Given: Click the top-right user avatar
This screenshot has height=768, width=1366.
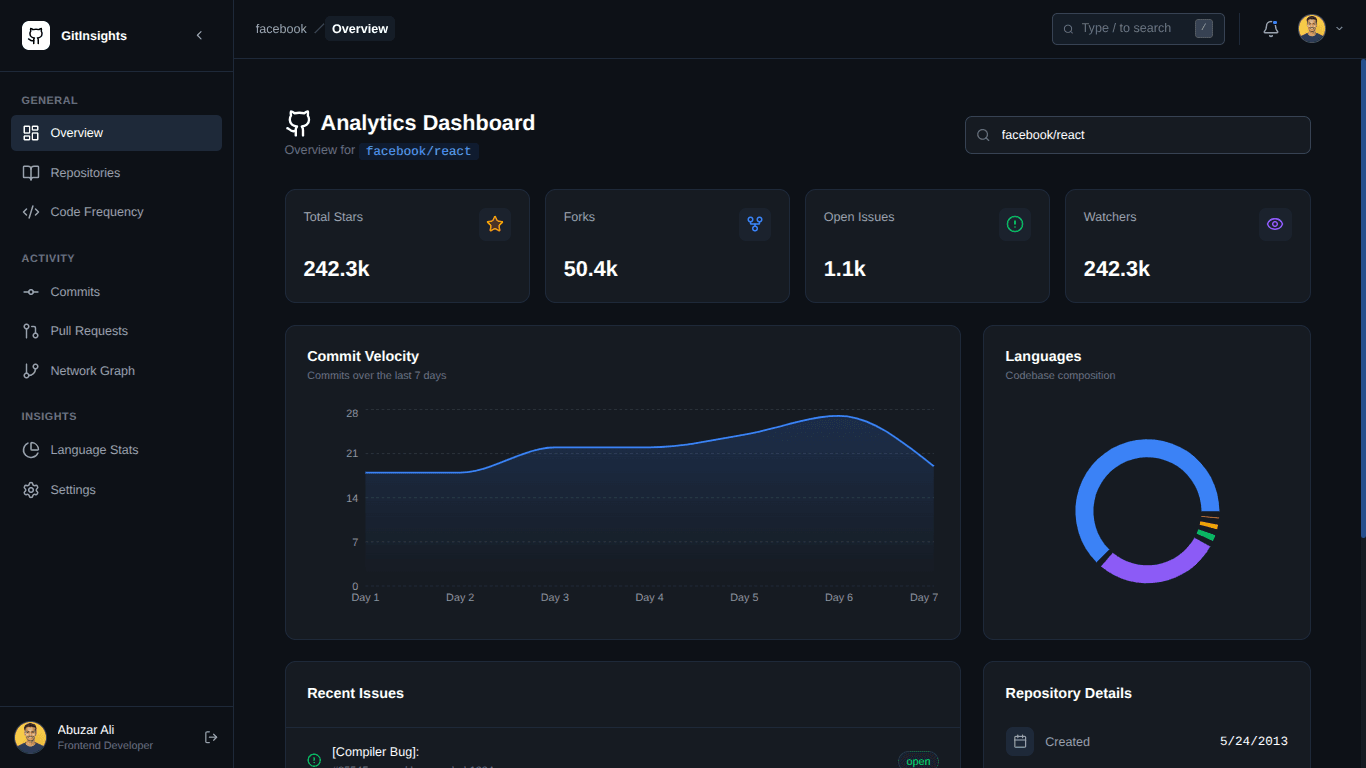Looking at the screenshot, I should [x=1312, y=29].
